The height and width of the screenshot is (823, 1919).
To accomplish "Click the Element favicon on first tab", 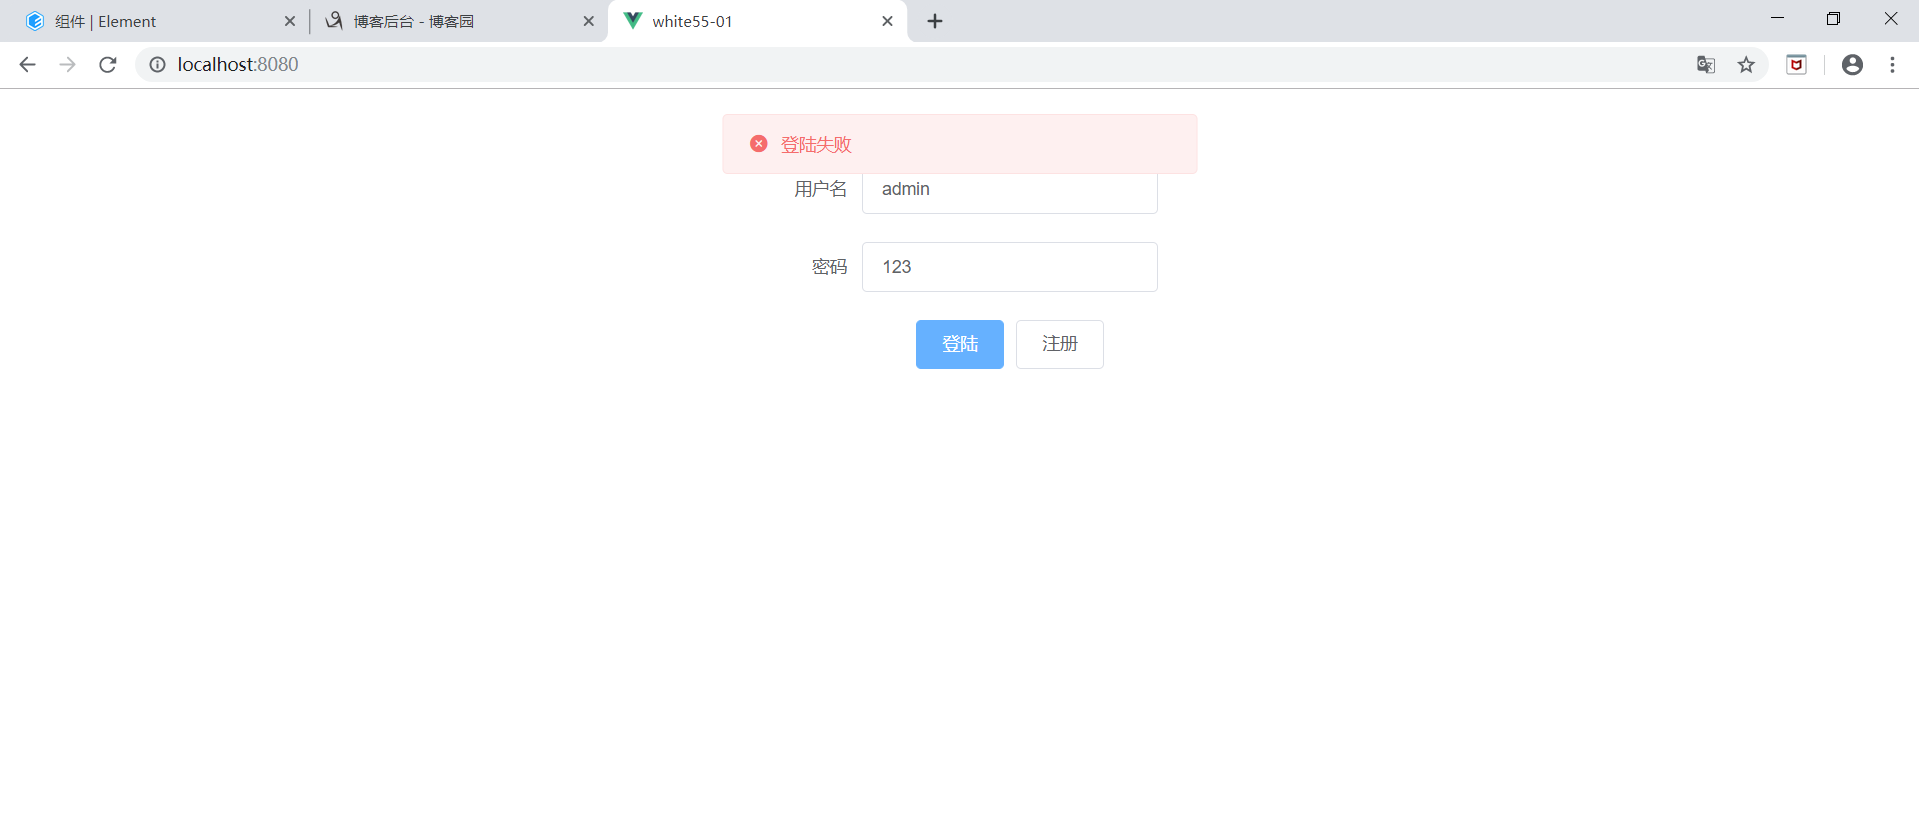I will 35,21.
